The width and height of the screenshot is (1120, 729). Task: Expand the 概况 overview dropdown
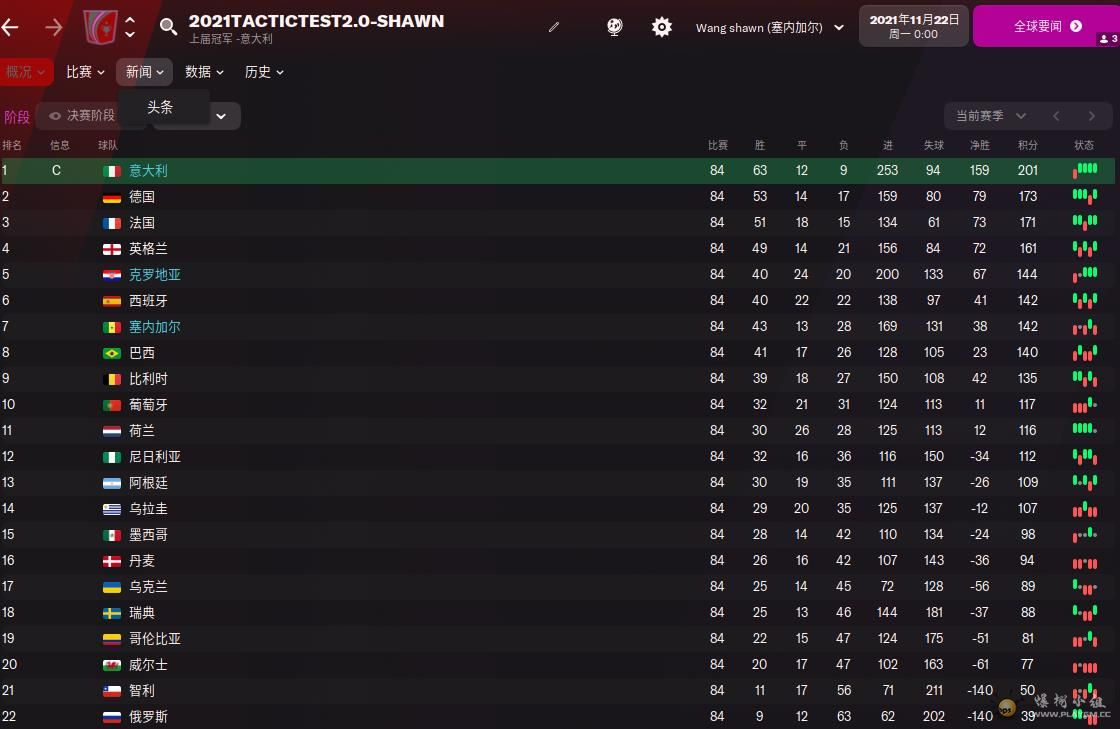pyautogui.click(x=26, y=72)
